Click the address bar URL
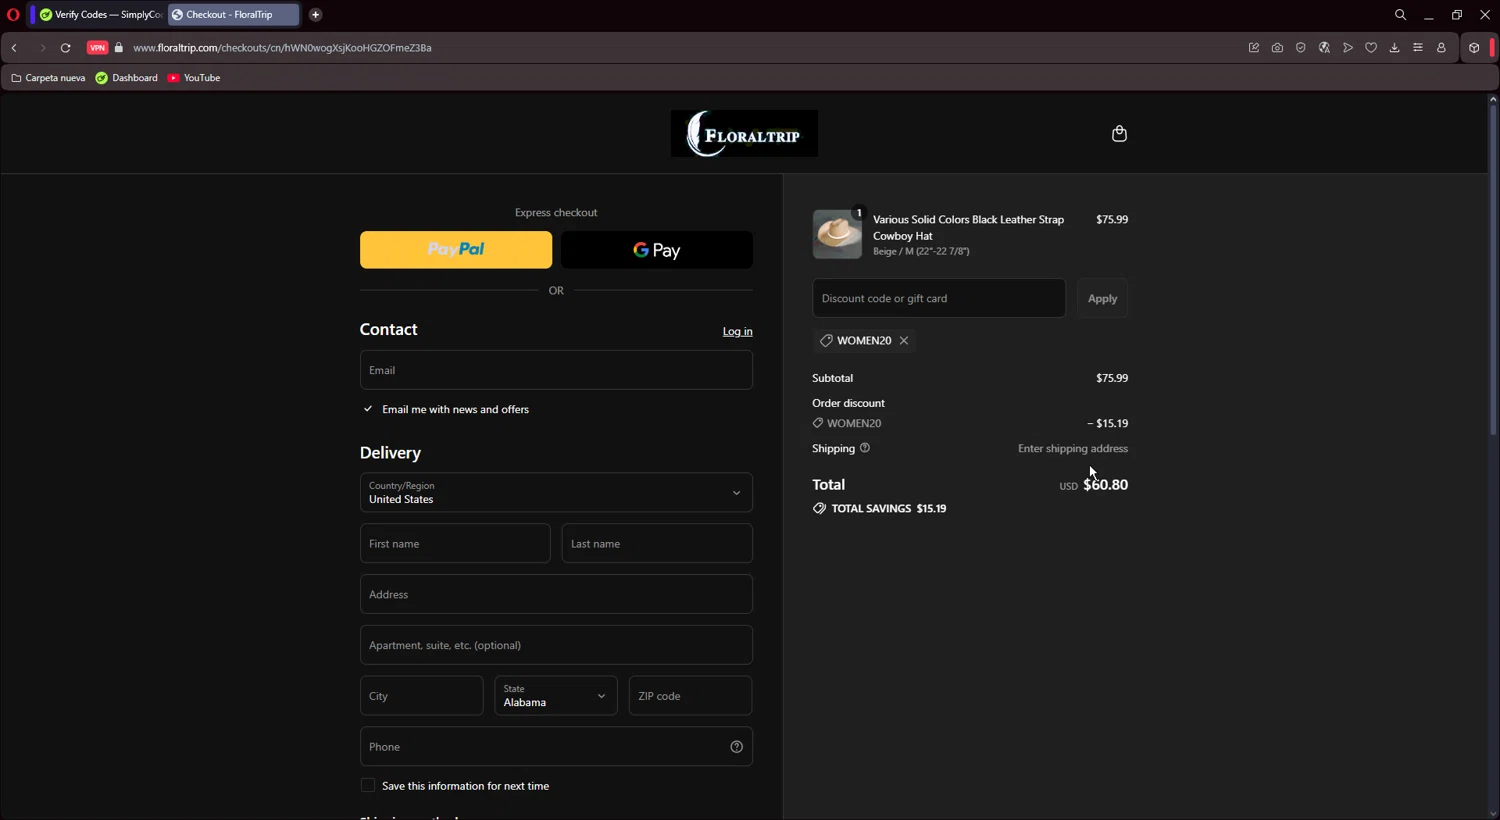Image resolution: width=1500 pixels, height=820 pixels. (282, 48)
